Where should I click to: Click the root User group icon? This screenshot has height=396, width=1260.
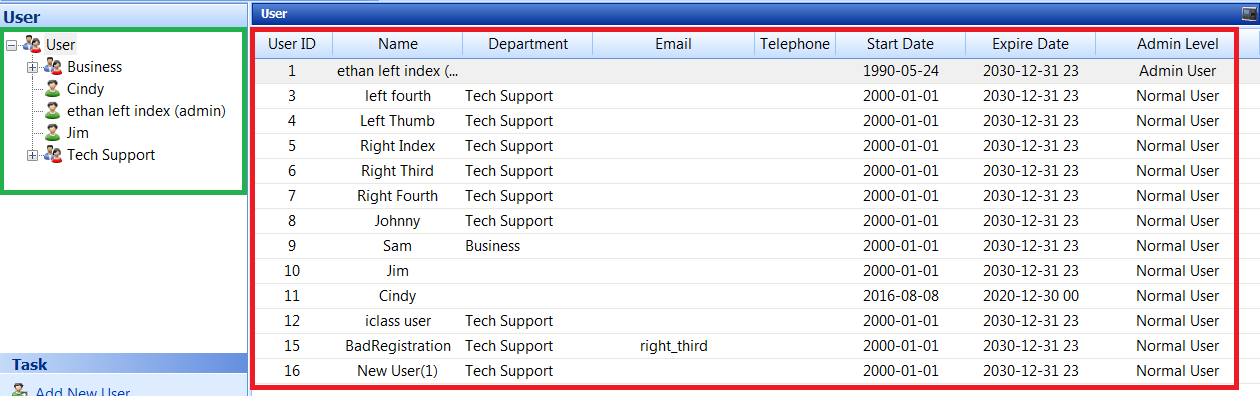click(x=32, y=45)
